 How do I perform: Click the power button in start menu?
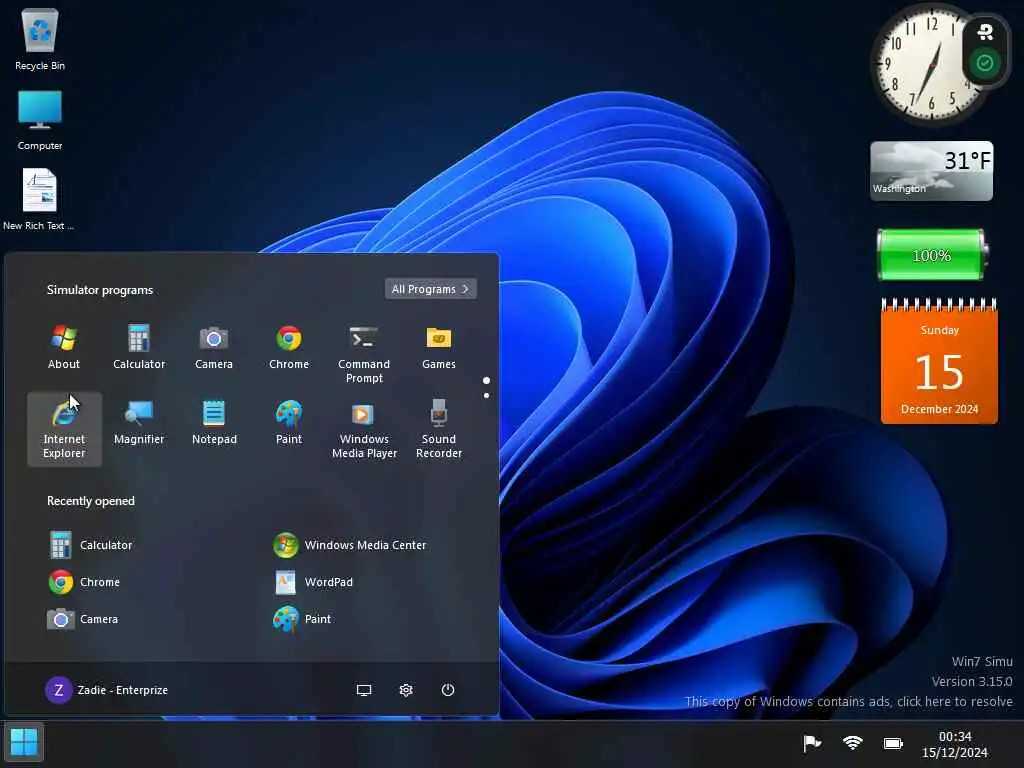pyautogui.click(x=447, y=690)
